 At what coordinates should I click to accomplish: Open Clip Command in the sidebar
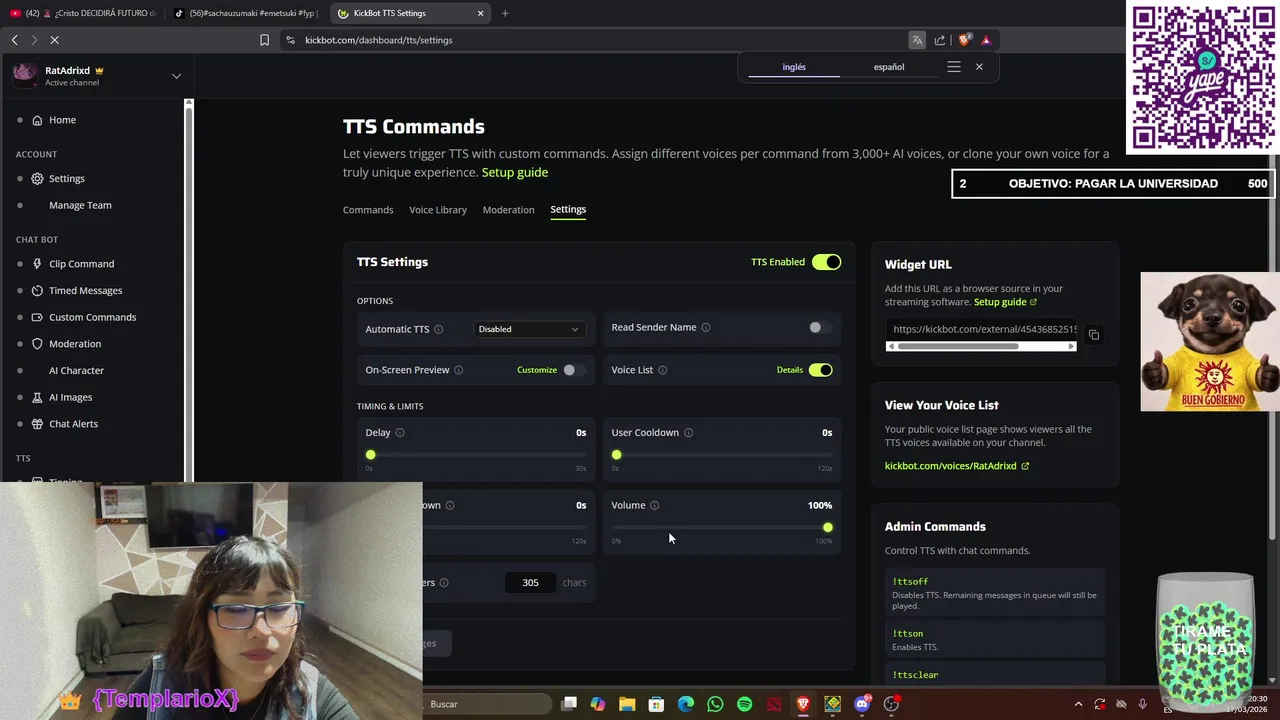point(81,264)
